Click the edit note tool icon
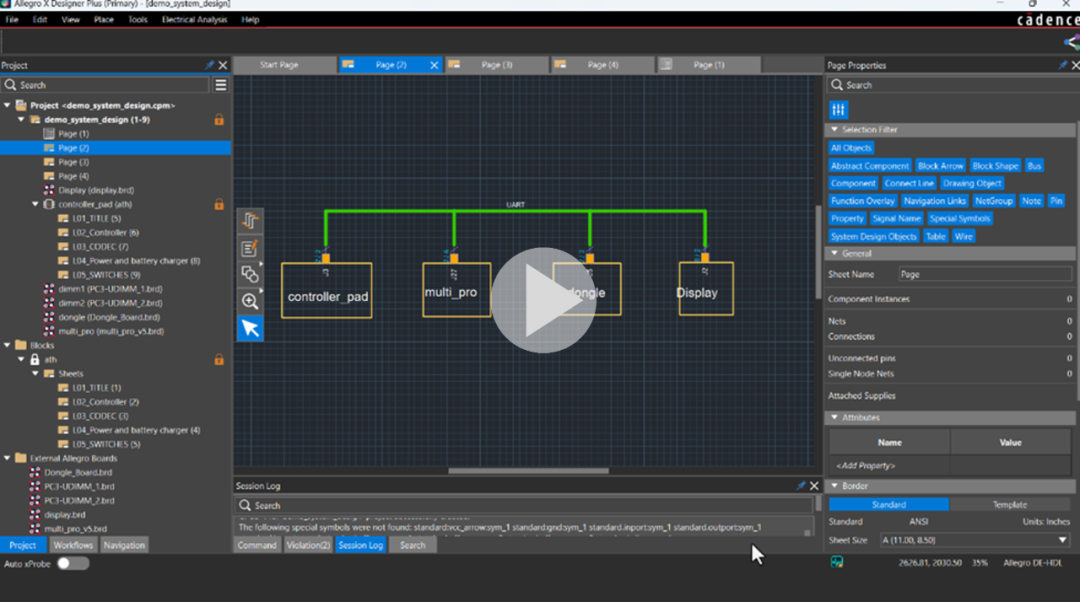The width and height of the screenshot is (1080, 602). pos(250,248)
